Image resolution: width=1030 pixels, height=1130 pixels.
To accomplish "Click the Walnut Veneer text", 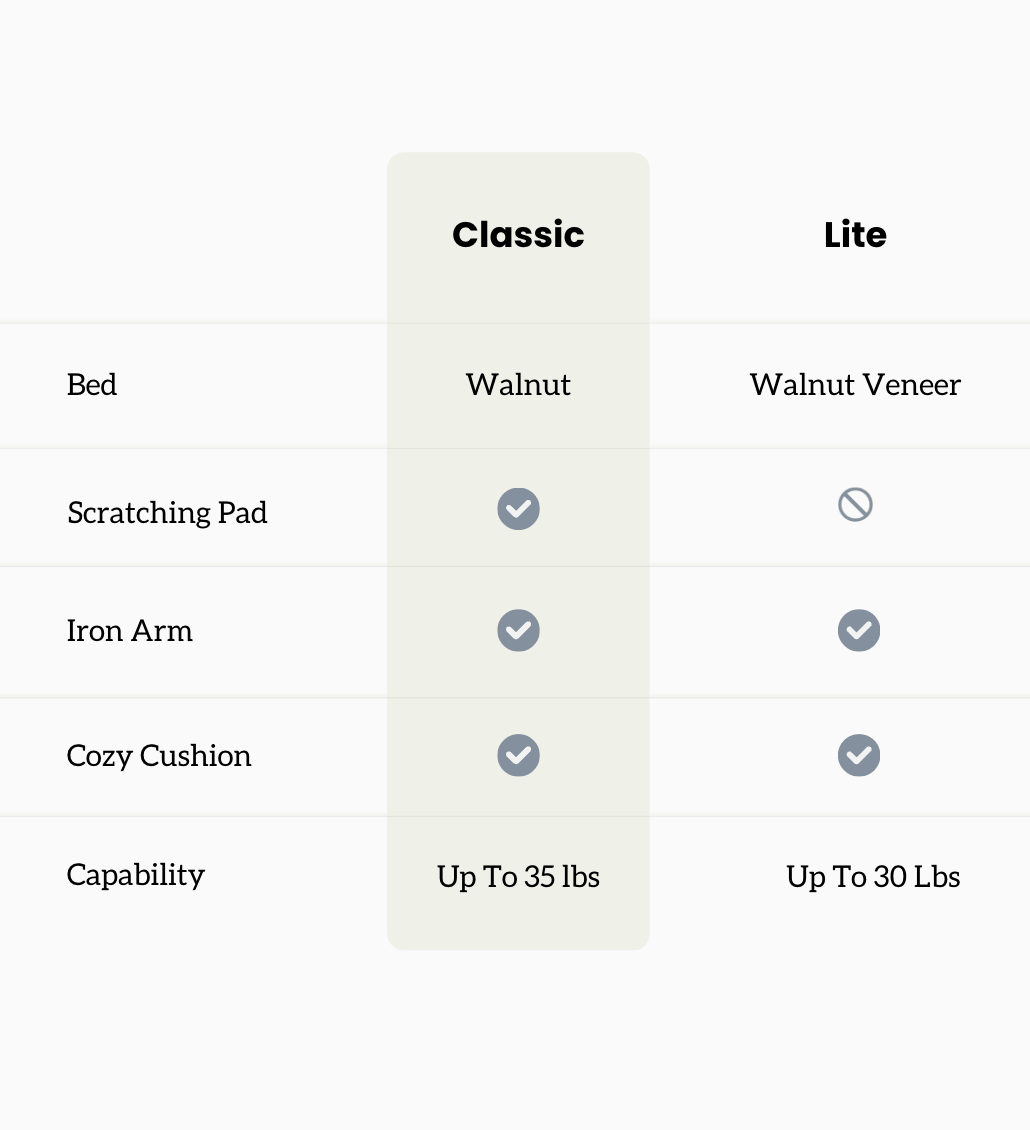I will point(855,385).
